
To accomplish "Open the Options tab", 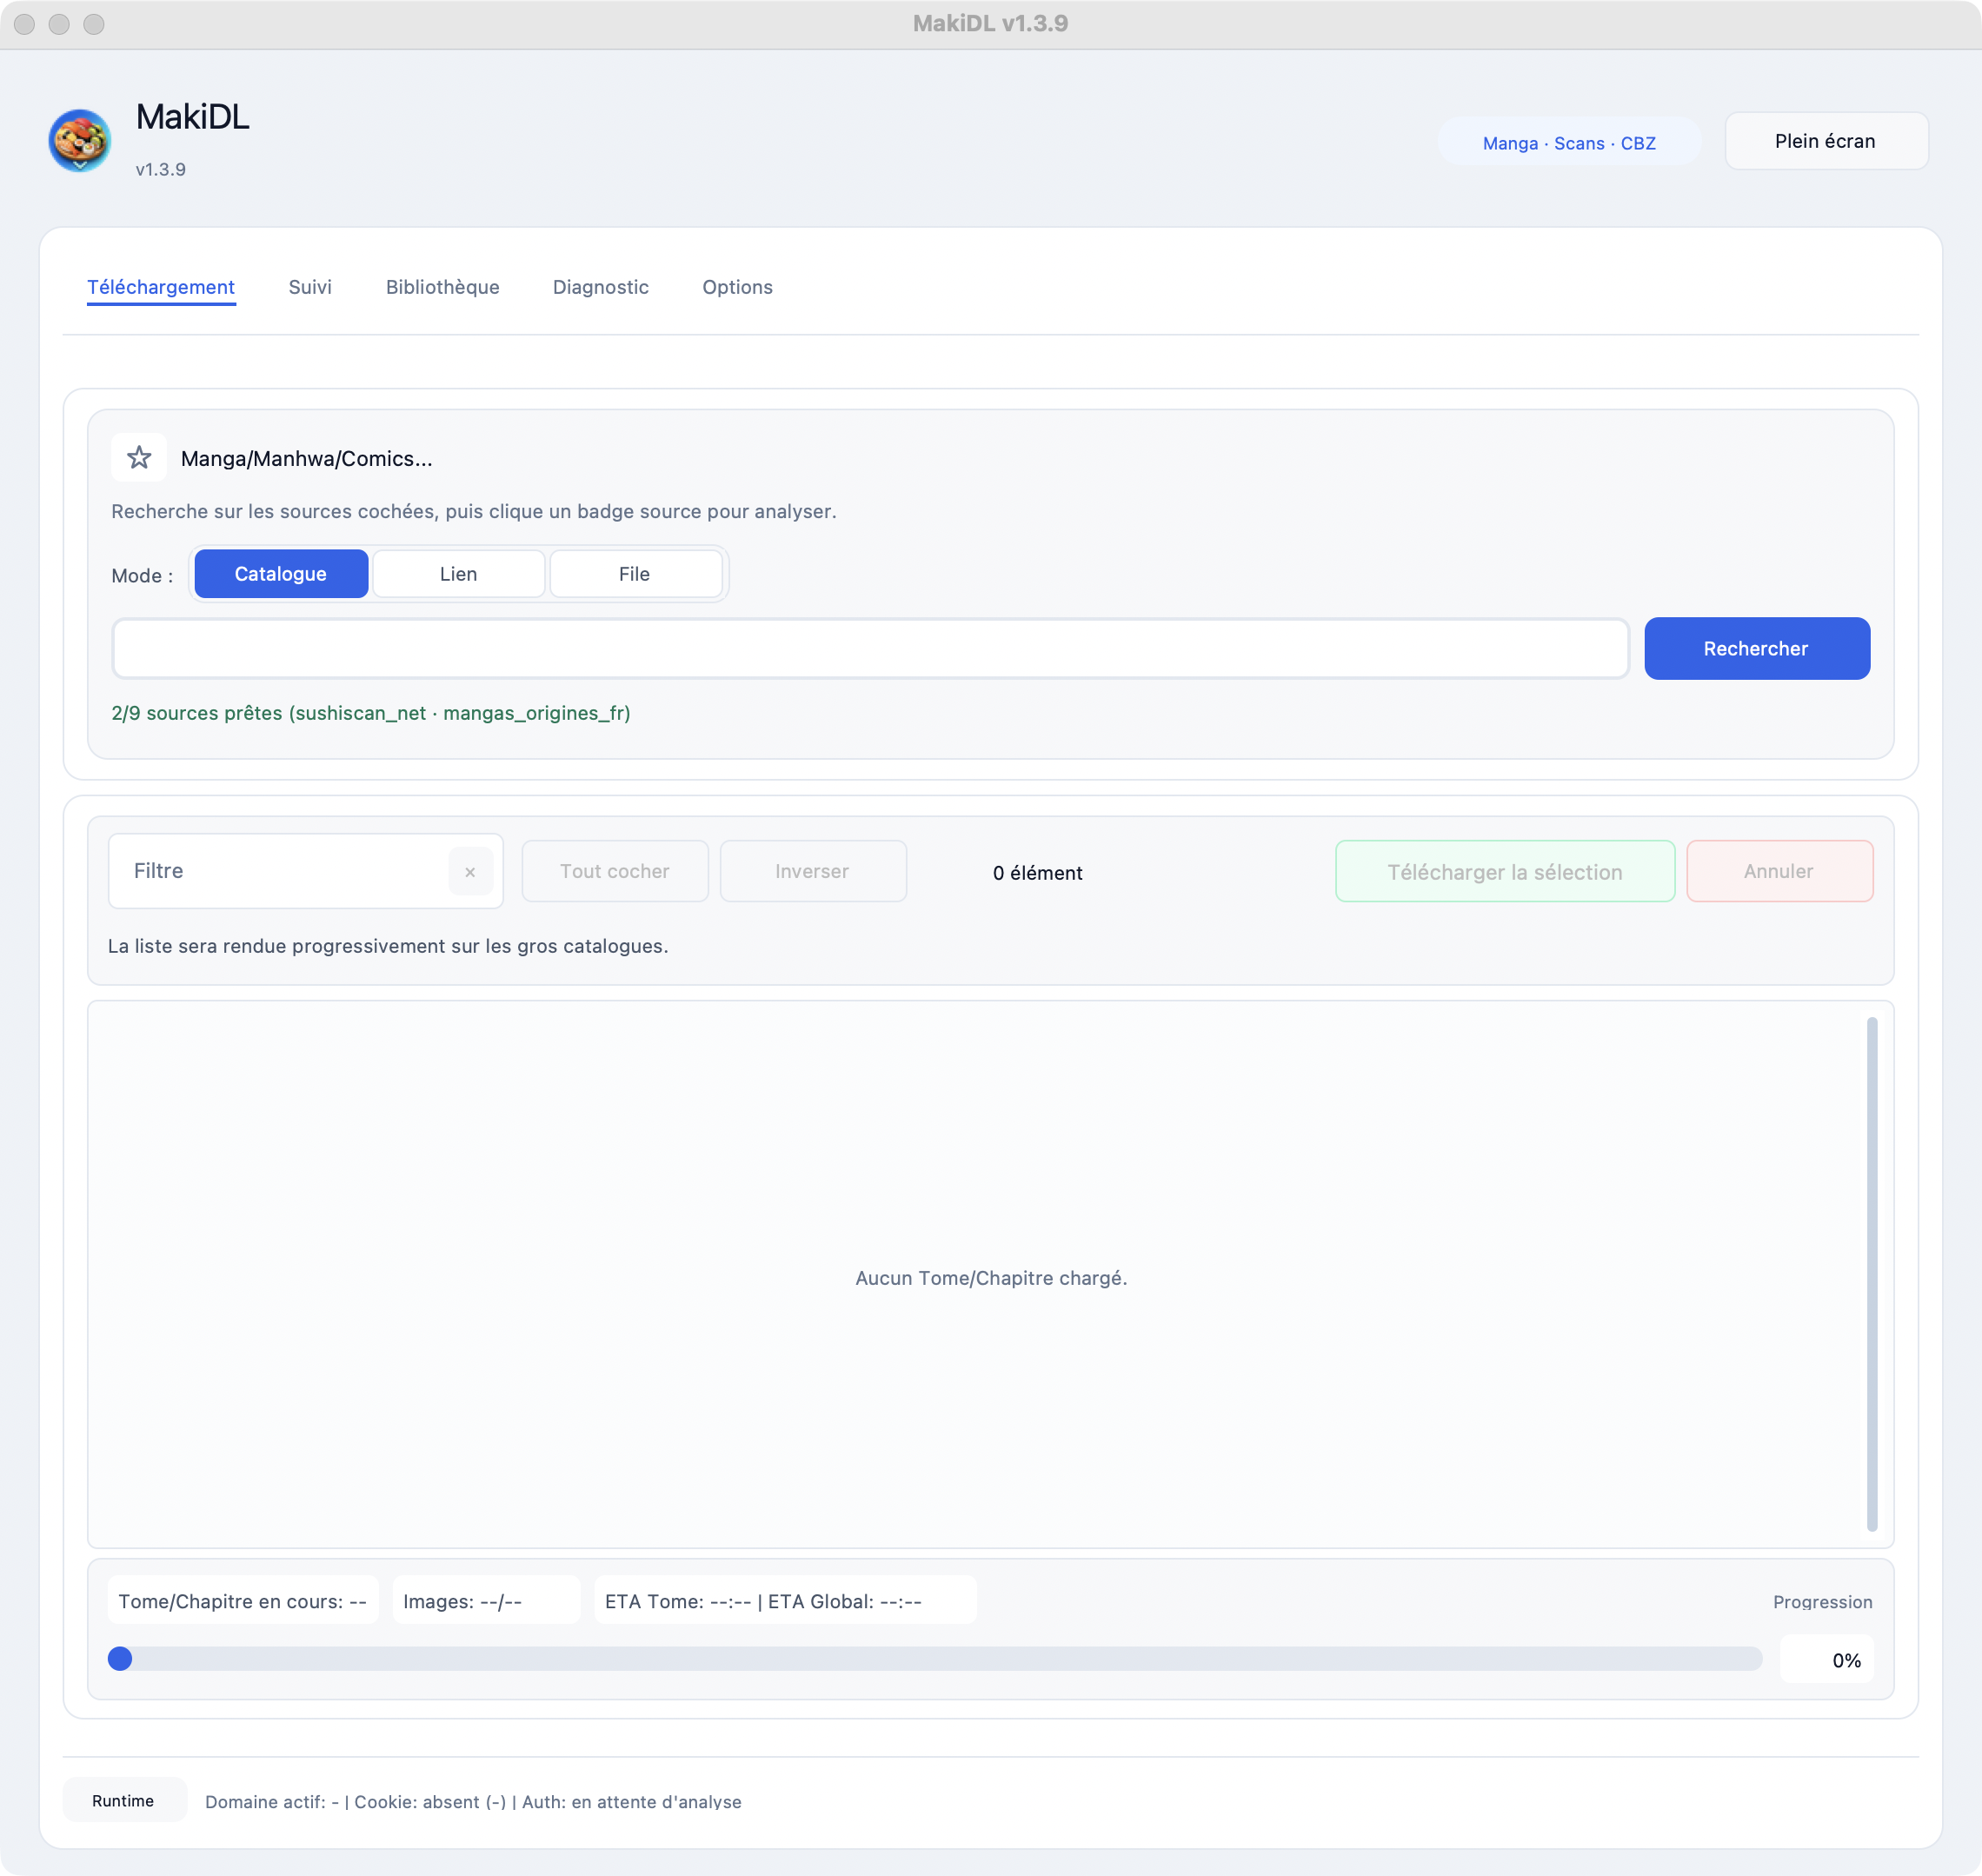I will tap(738, 287).
